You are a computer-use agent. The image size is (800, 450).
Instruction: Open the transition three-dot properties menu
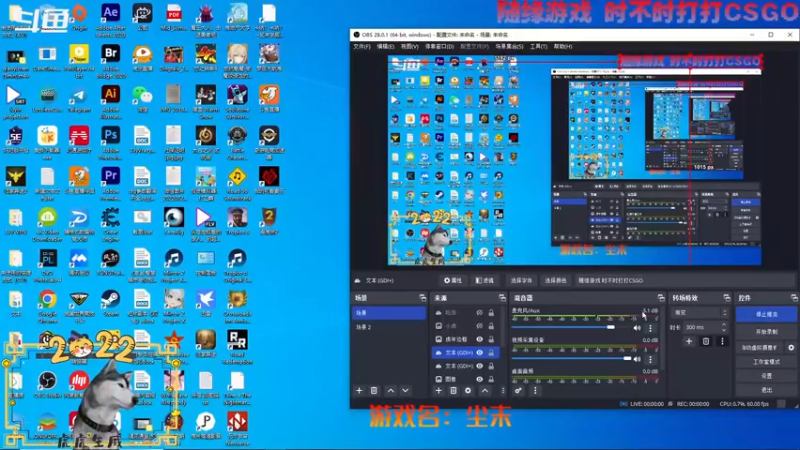click(x=722, y=341)
